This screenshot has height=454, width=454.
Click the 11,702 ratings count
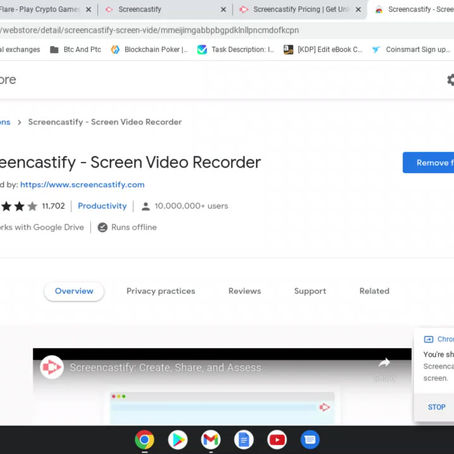[53, 206]
